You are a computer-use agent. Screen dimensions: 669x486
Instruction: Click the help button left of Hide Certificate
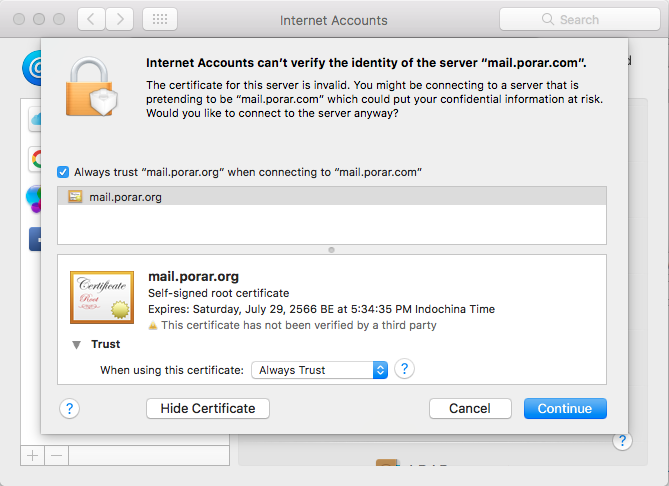(70, 408)
